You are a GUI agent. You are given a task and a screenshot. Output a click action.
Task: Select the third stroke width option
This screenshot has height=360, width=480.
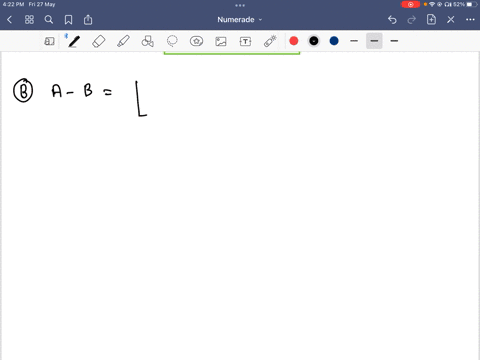click(394, 41)
